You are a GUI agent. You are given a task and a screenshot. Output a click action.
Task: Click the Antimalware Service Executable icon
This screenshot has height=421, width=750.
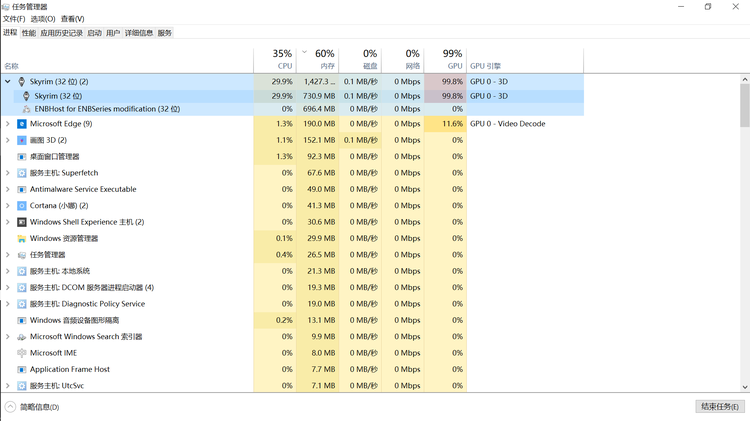22,189
